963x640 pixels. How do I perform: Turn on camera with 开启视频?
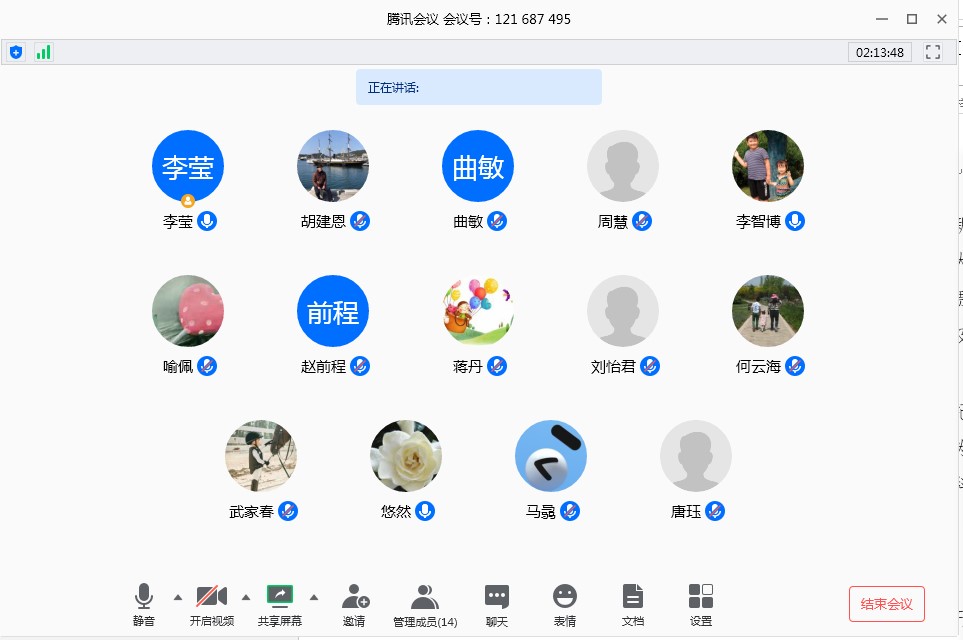click(212, 604)
